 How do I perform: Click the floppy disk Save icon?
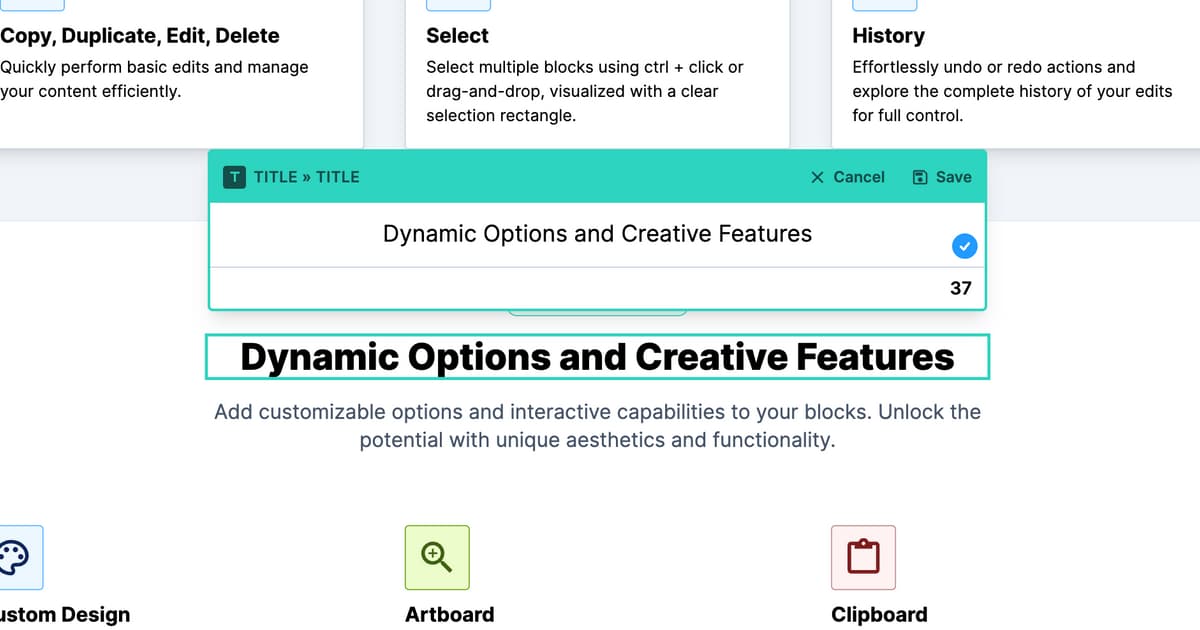coord(920,177)
